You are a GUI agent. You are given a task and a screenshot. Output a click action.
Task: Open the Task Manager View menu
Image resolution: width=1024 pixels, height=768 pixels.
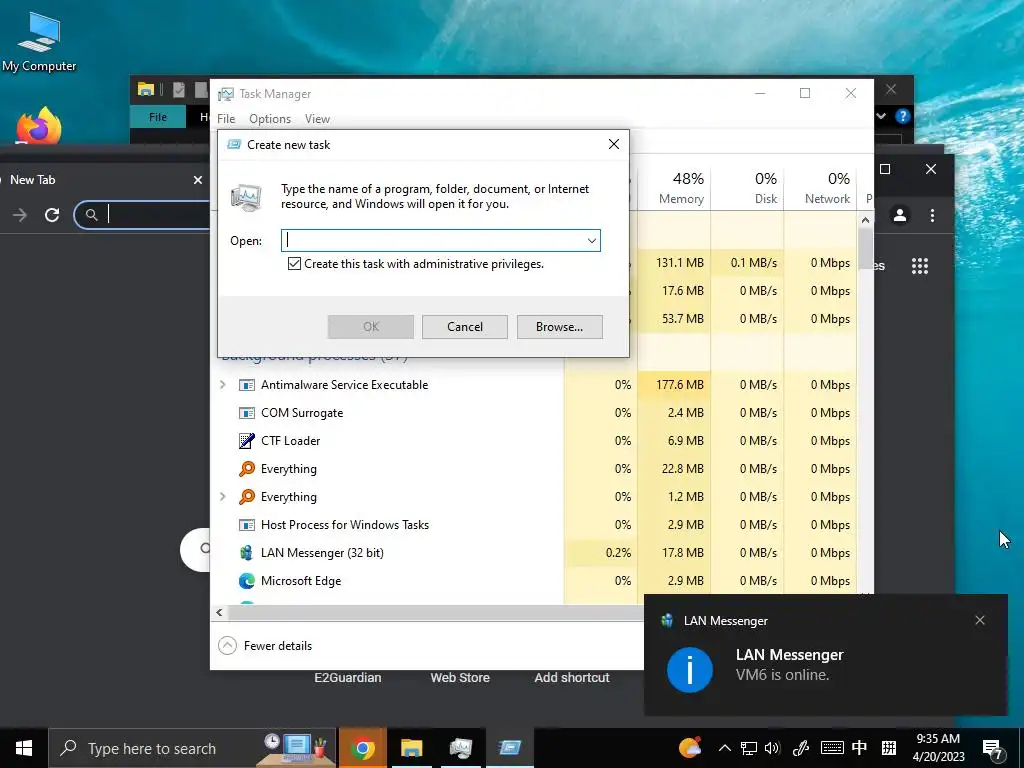[317, 119]
